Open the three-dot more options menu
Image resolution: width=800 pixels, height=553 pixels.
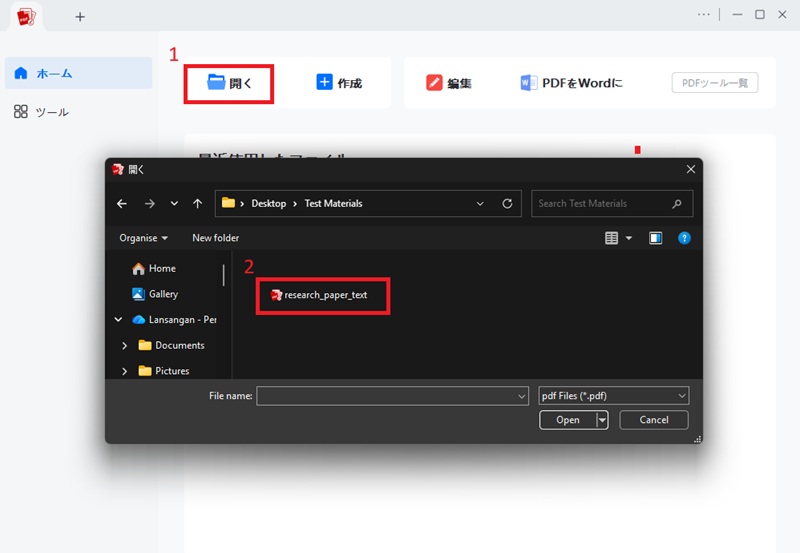[704, 14]
